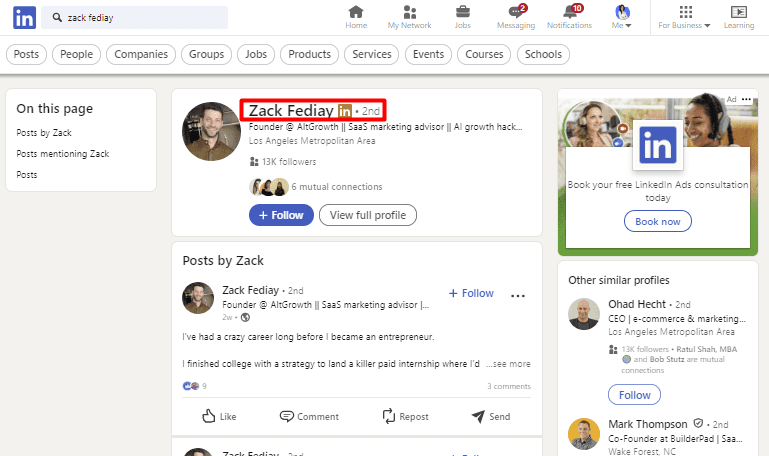Filter results by Schools
769x456 pixels.
pos(543,54)
